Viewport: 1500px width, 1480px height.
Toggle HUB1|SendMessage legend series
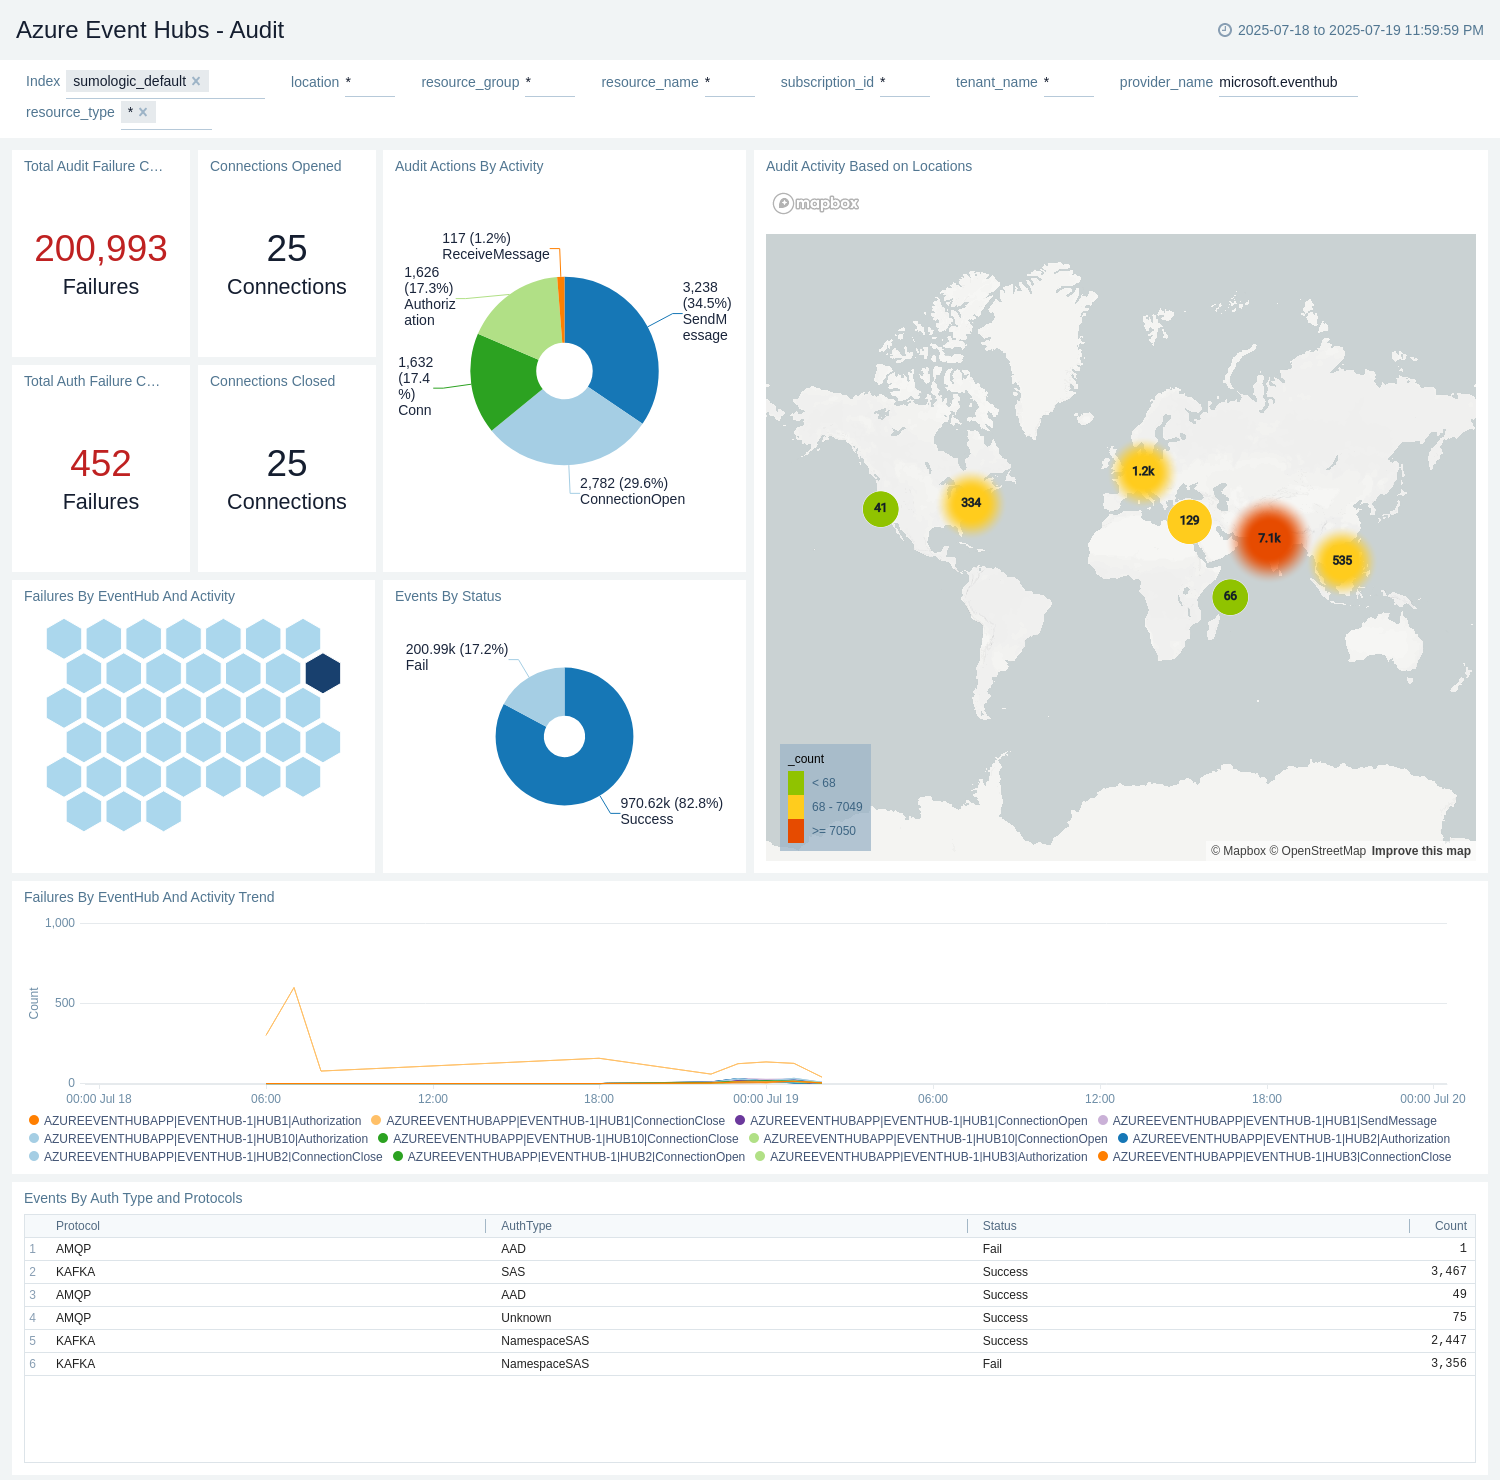pyautogui.click(x=1267, y=1121)
